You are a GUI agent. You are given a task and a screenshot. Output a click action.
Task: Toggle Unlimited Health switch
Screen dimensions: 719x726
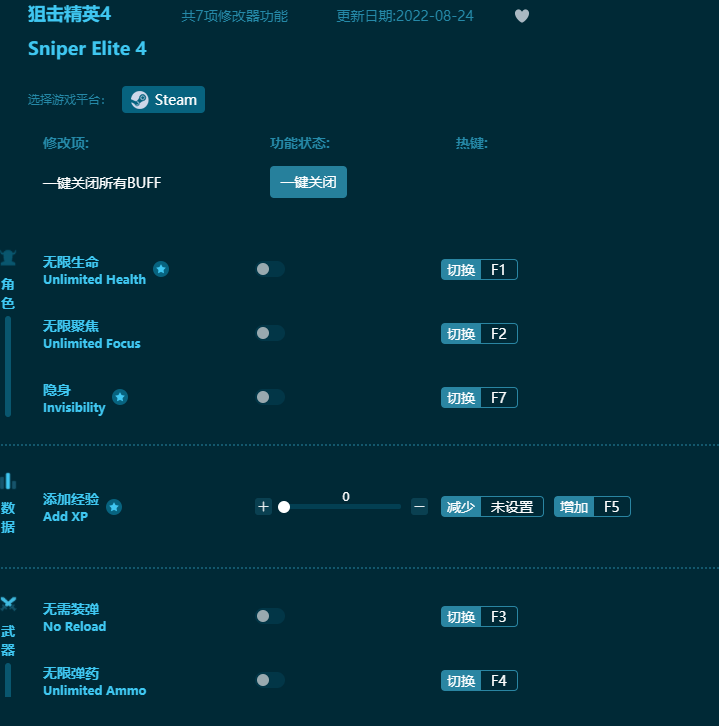coord(270,269)
